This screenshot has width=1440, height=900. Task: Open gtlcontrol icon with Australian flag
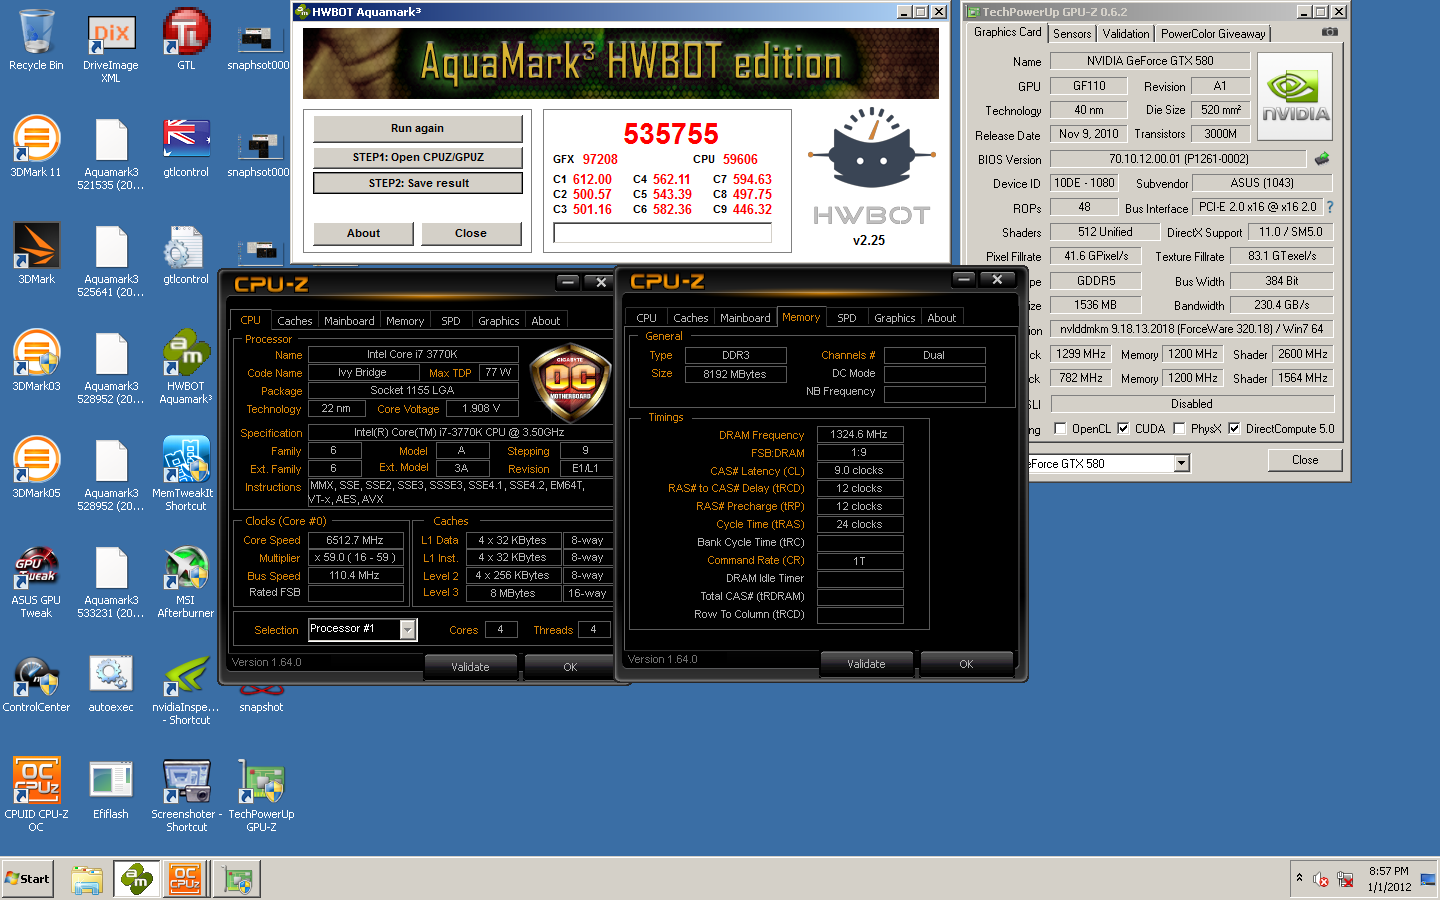(x=186, y=147)
